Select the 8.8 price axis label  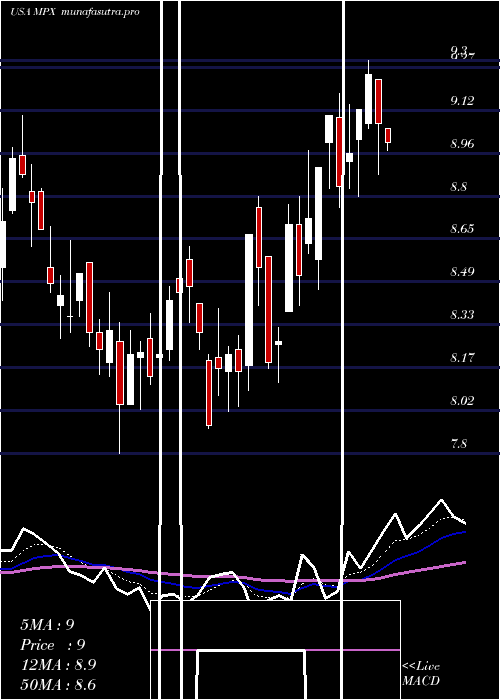pyautogui.click(x=458, y=187)
